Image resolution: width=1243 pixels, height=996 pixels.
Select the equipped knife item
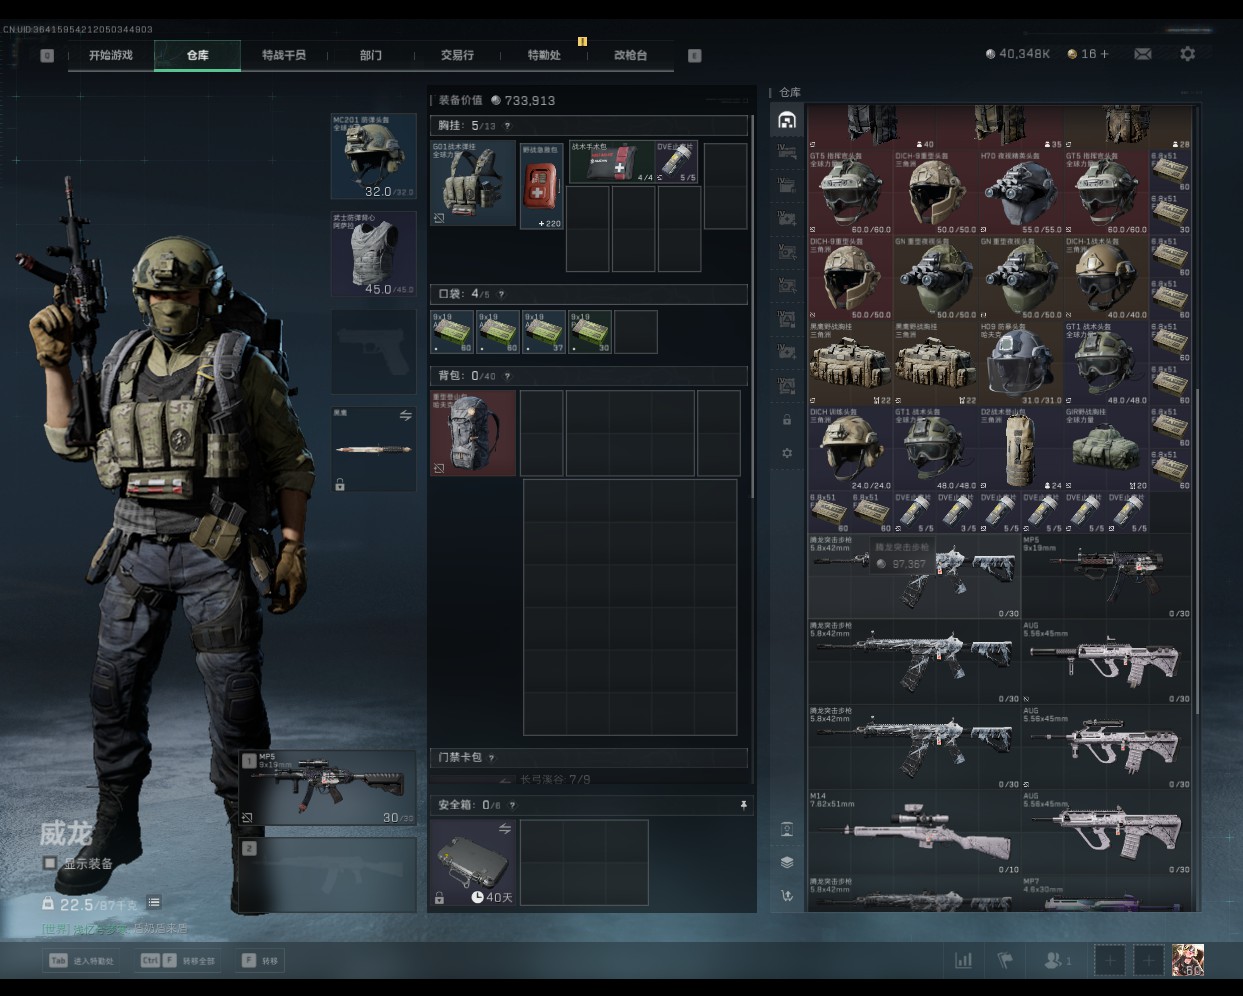pyautogui.click(x=373, y=449)
